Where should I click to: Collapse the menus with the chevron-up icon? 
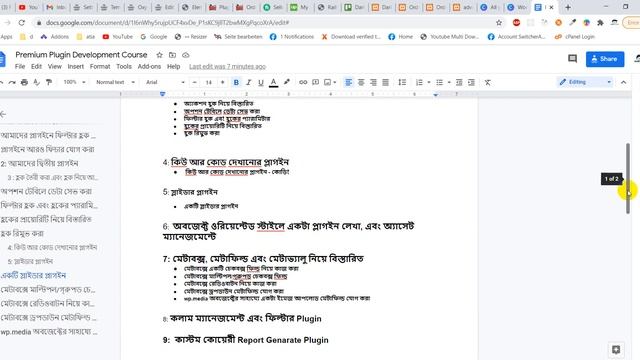pos(623,82)
